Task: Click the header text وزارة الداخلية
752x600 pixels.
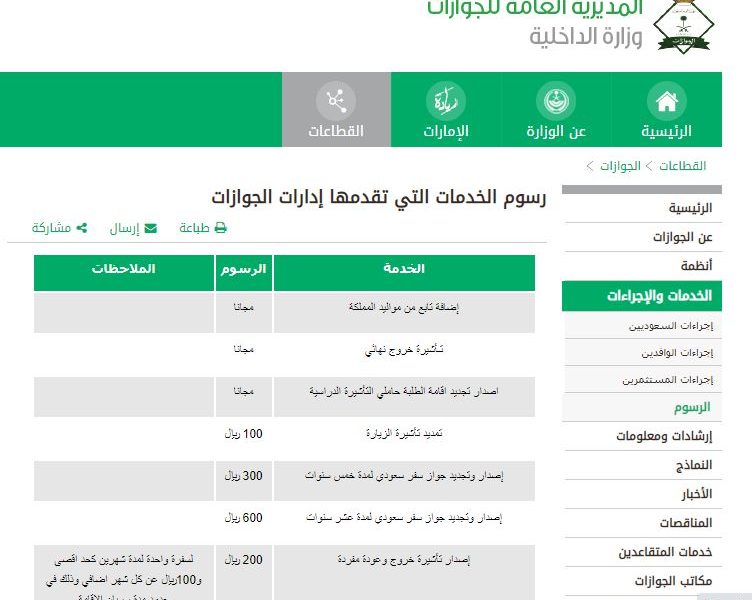Action: [586, 37]
